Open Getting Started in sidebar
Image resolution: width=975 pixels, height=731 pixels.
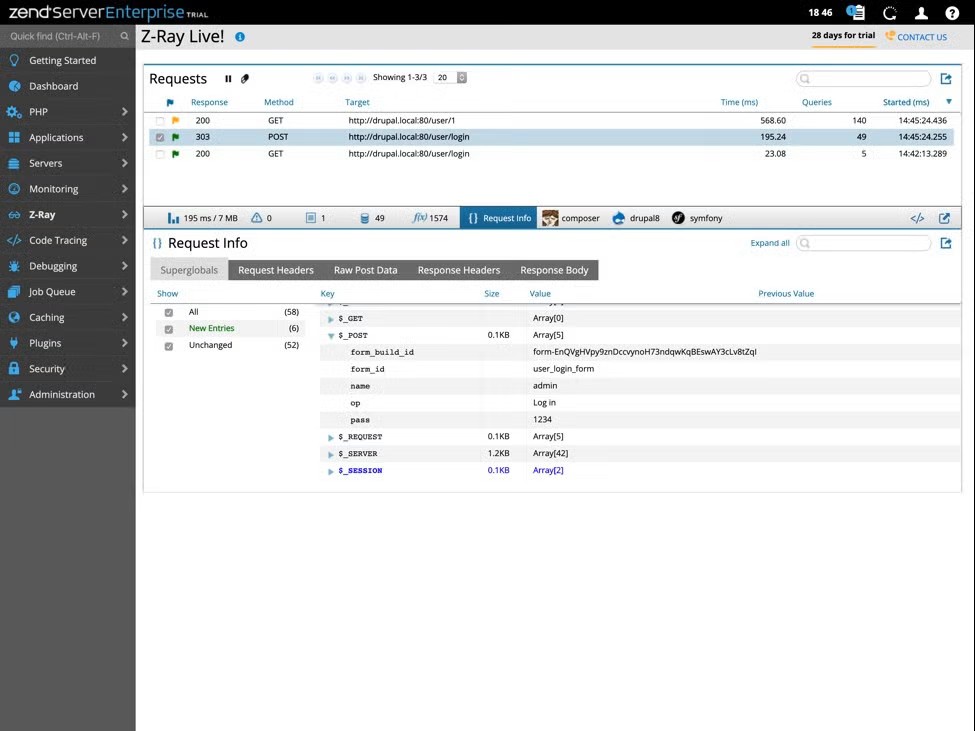coord(67,60)
